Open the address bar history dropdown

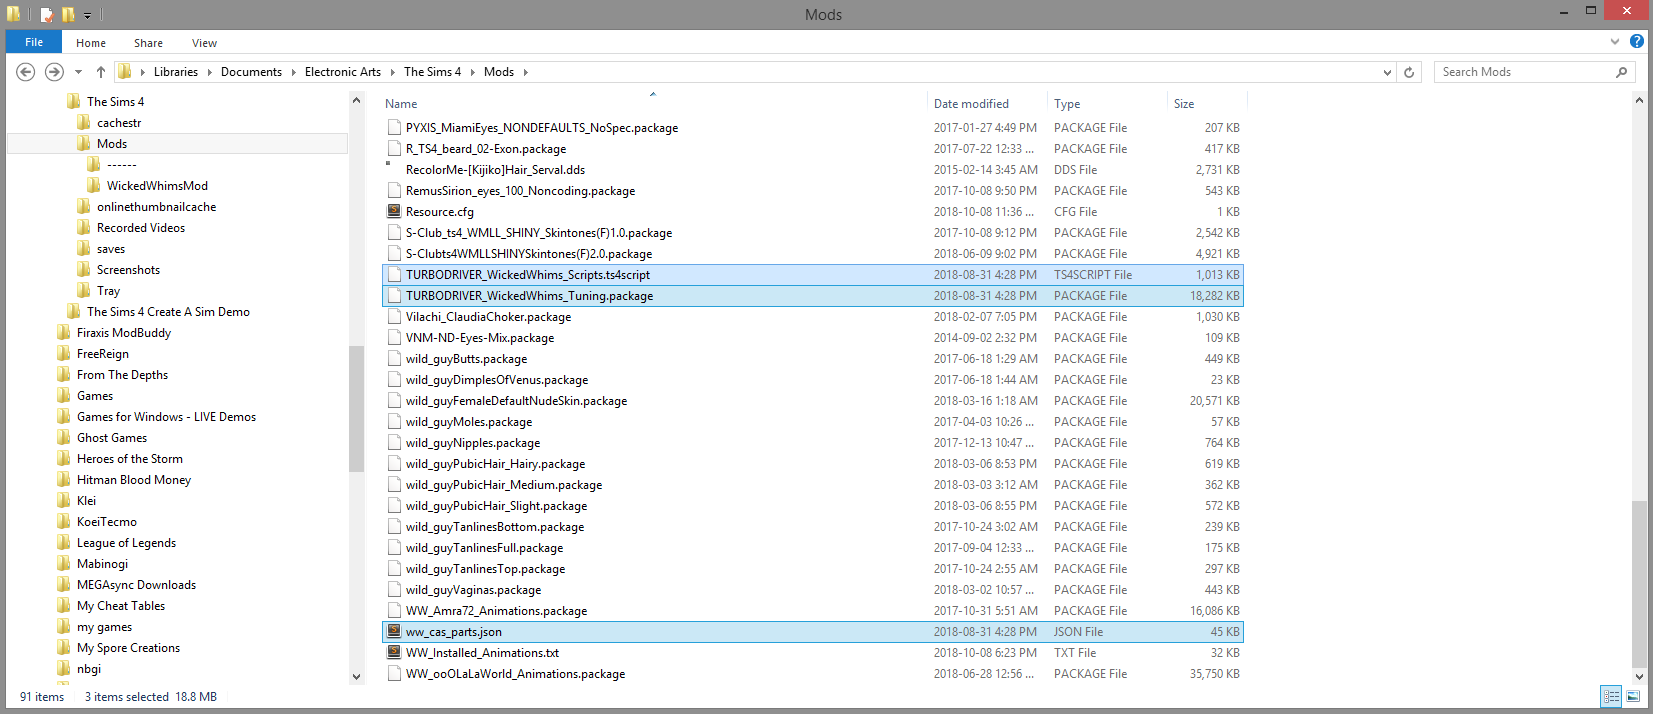pos(1387,72)
